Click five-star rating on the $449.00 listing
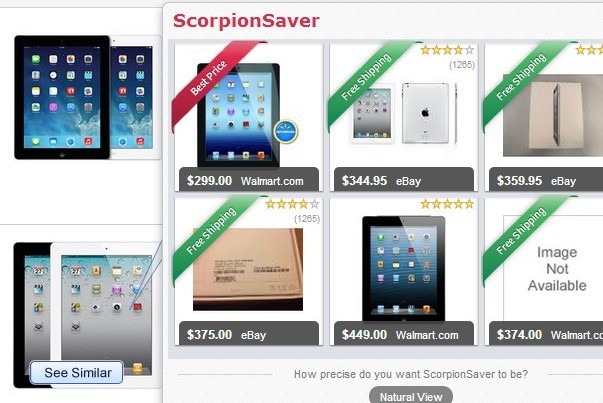Screen dimensions: 603x403 pyautogui.click(x=447, y=204)
